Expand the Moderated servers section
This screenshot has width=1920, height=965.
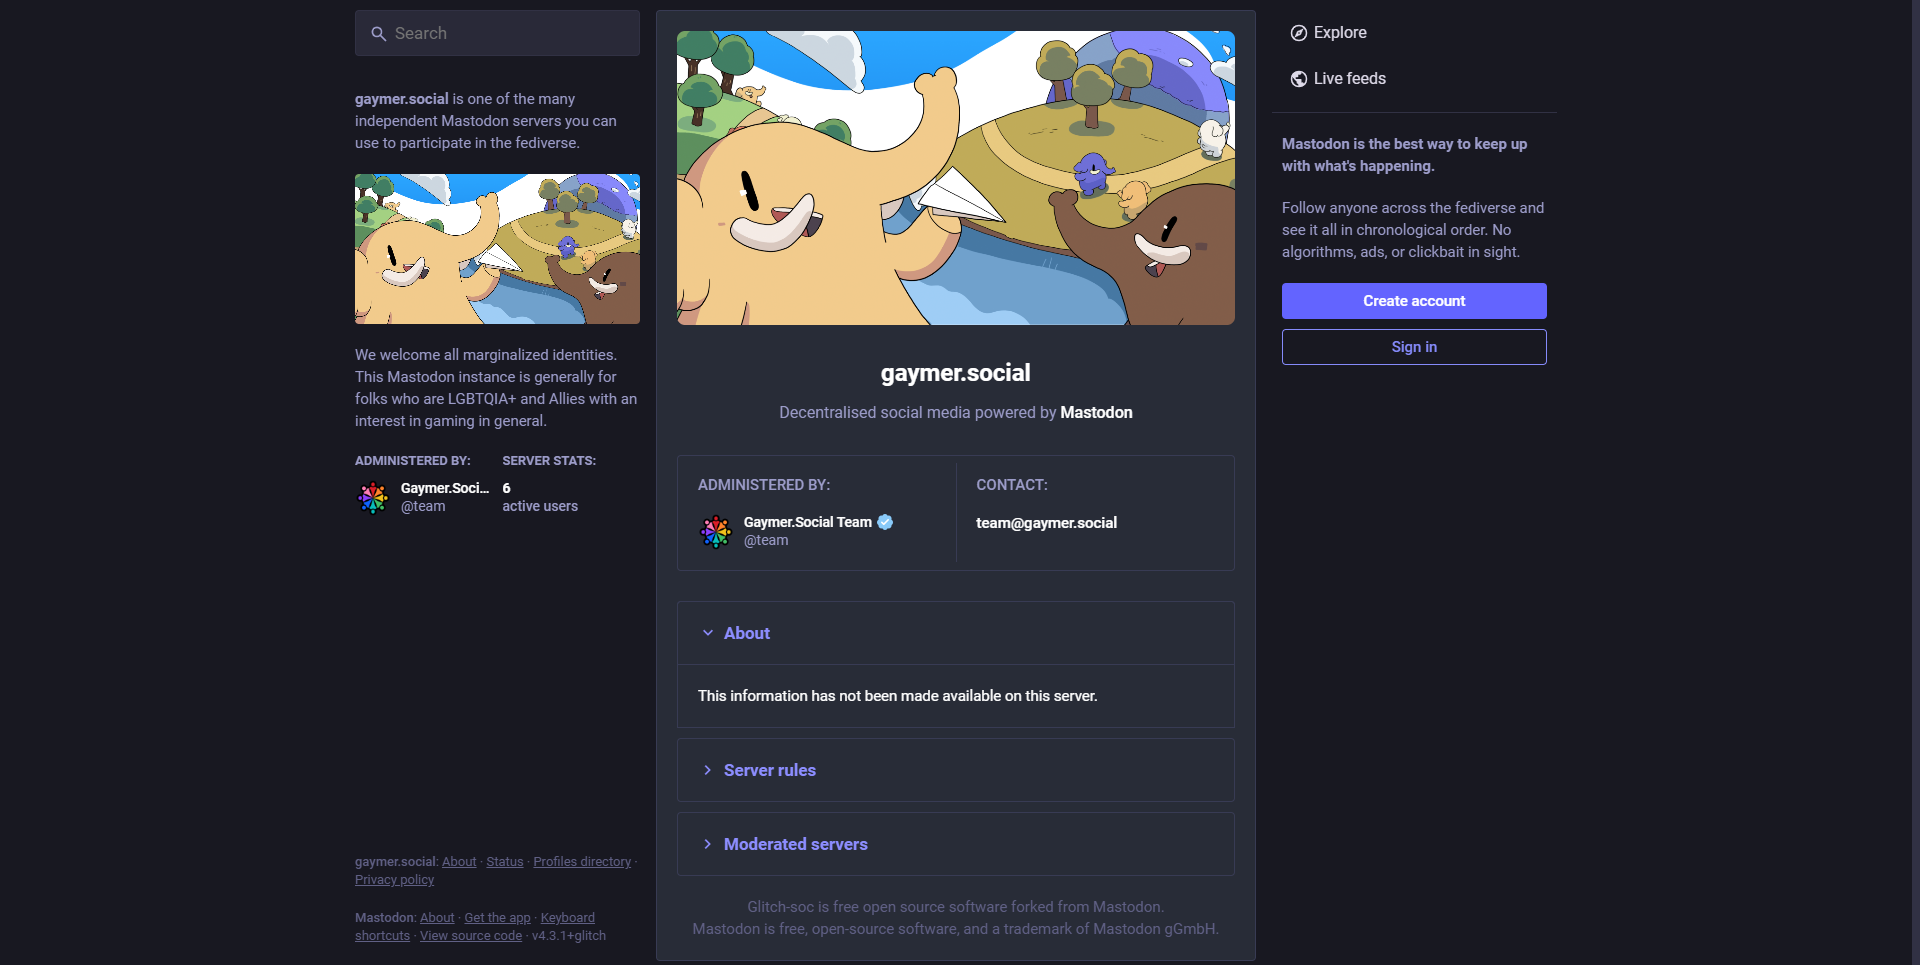tap(956, 844)
